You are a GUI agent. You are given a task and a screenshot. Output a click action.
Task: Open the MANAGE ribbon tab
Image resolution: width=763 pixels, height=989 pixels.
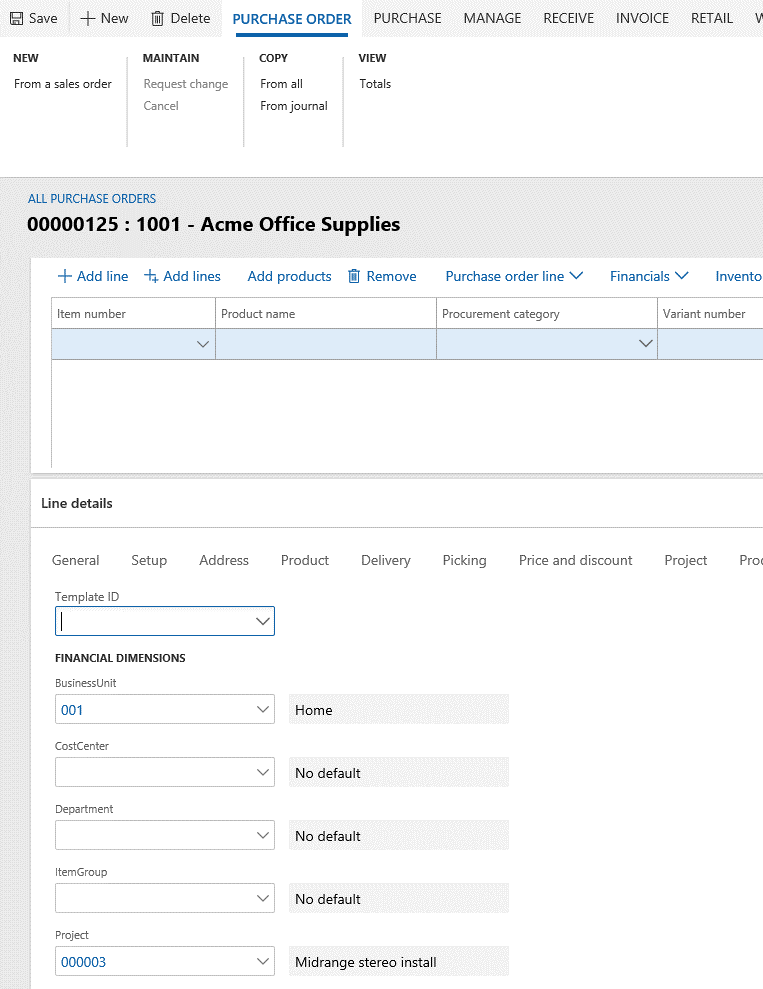[492, 18]
